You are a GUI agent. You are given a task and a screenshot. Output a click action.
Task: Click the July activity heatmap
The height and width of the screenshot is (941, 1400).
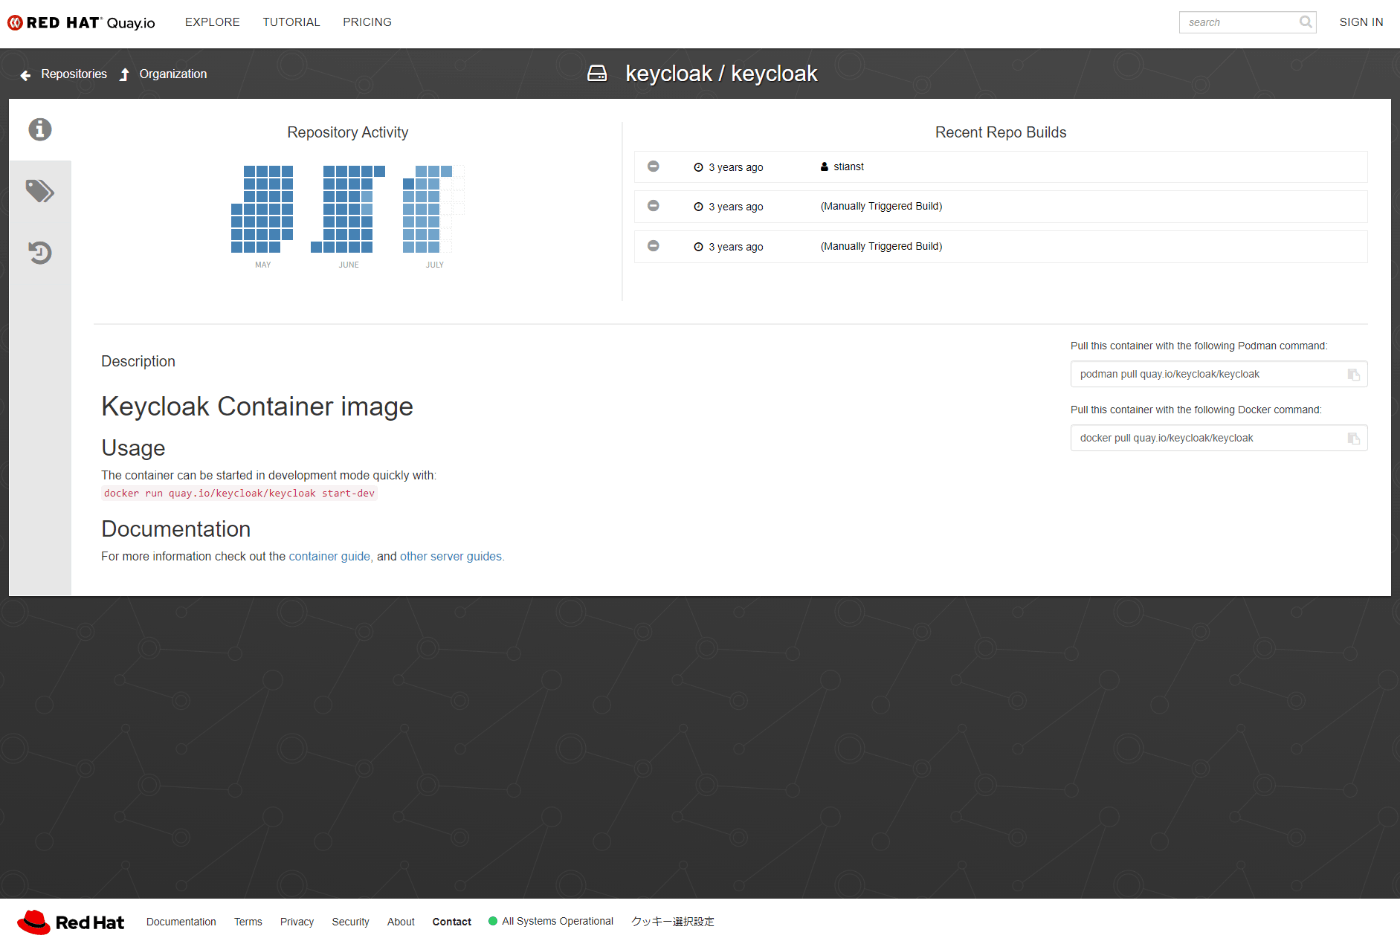[x=434, y=209]
